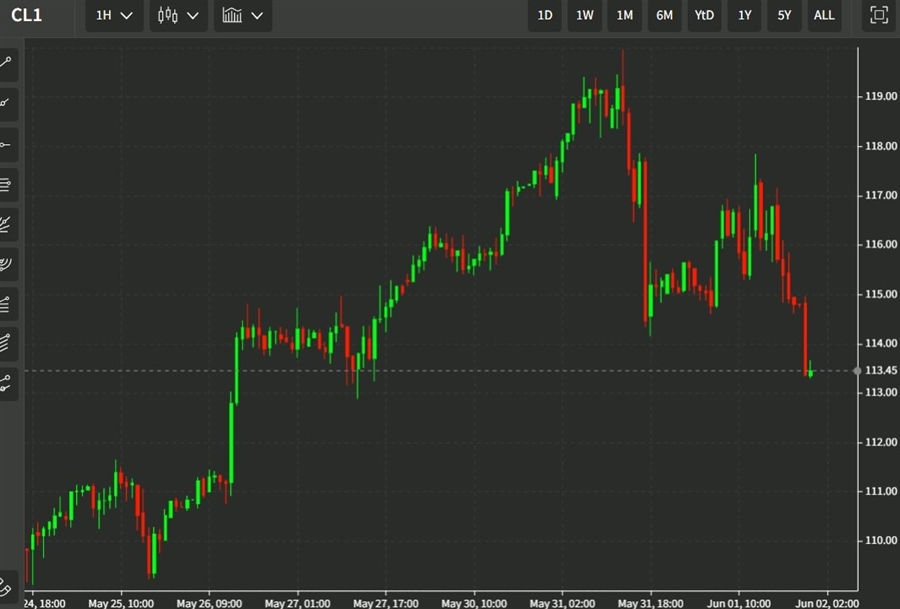Click the current price marker dot on axis
The image size is (900, 609).
tap(857, 371)
